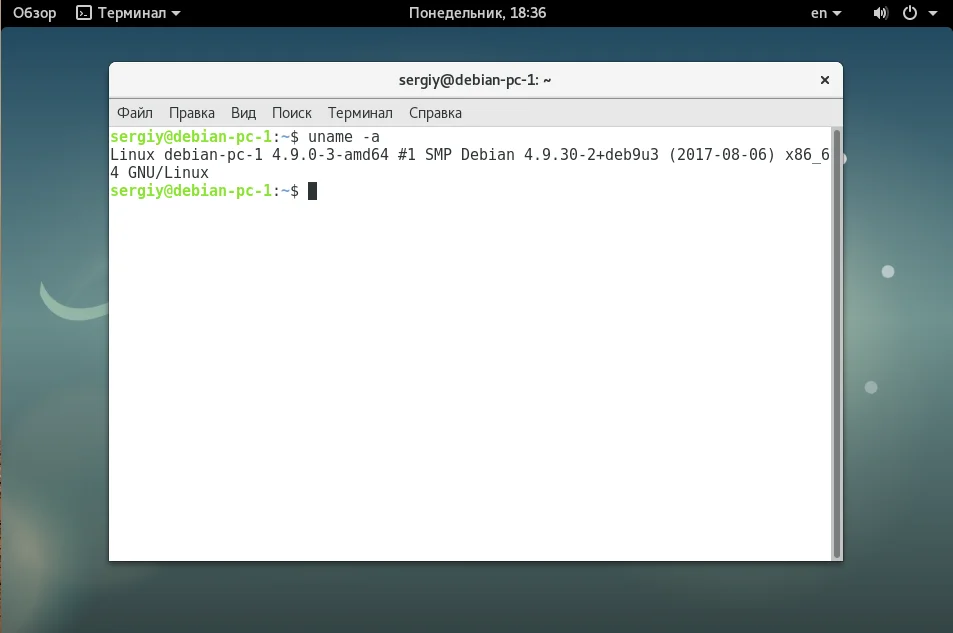
Task: Click the terminal vertical scrollbar
Action: tap(837, 344)
